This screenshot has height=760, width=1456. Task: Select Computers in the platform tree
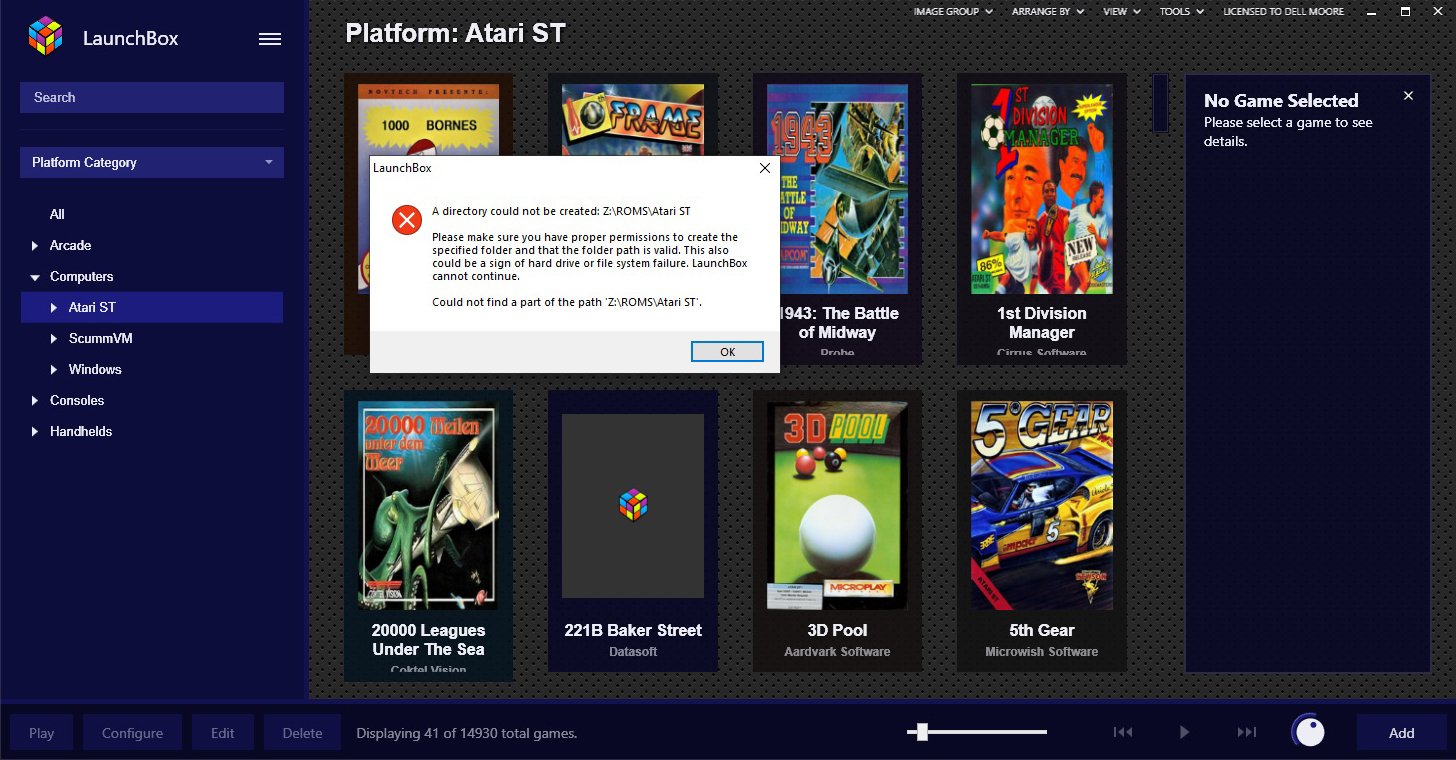[x=82, y=276]
